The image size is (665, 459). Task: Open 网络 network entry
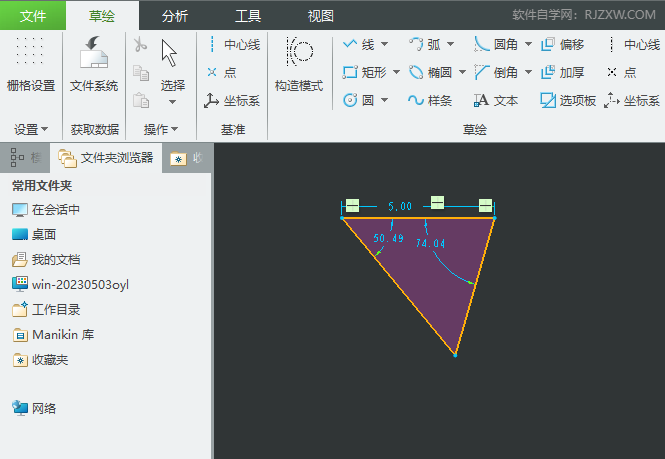tap(34, 408)
